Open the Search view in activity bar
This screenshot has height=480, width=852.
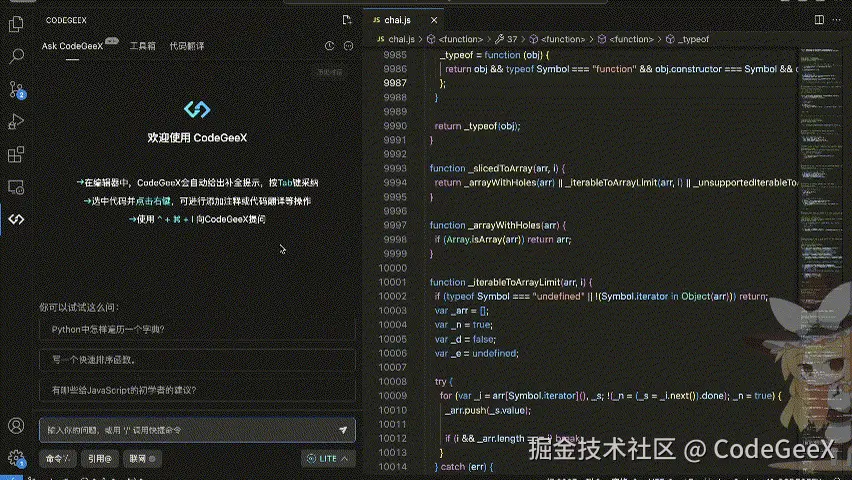(16, 56)
